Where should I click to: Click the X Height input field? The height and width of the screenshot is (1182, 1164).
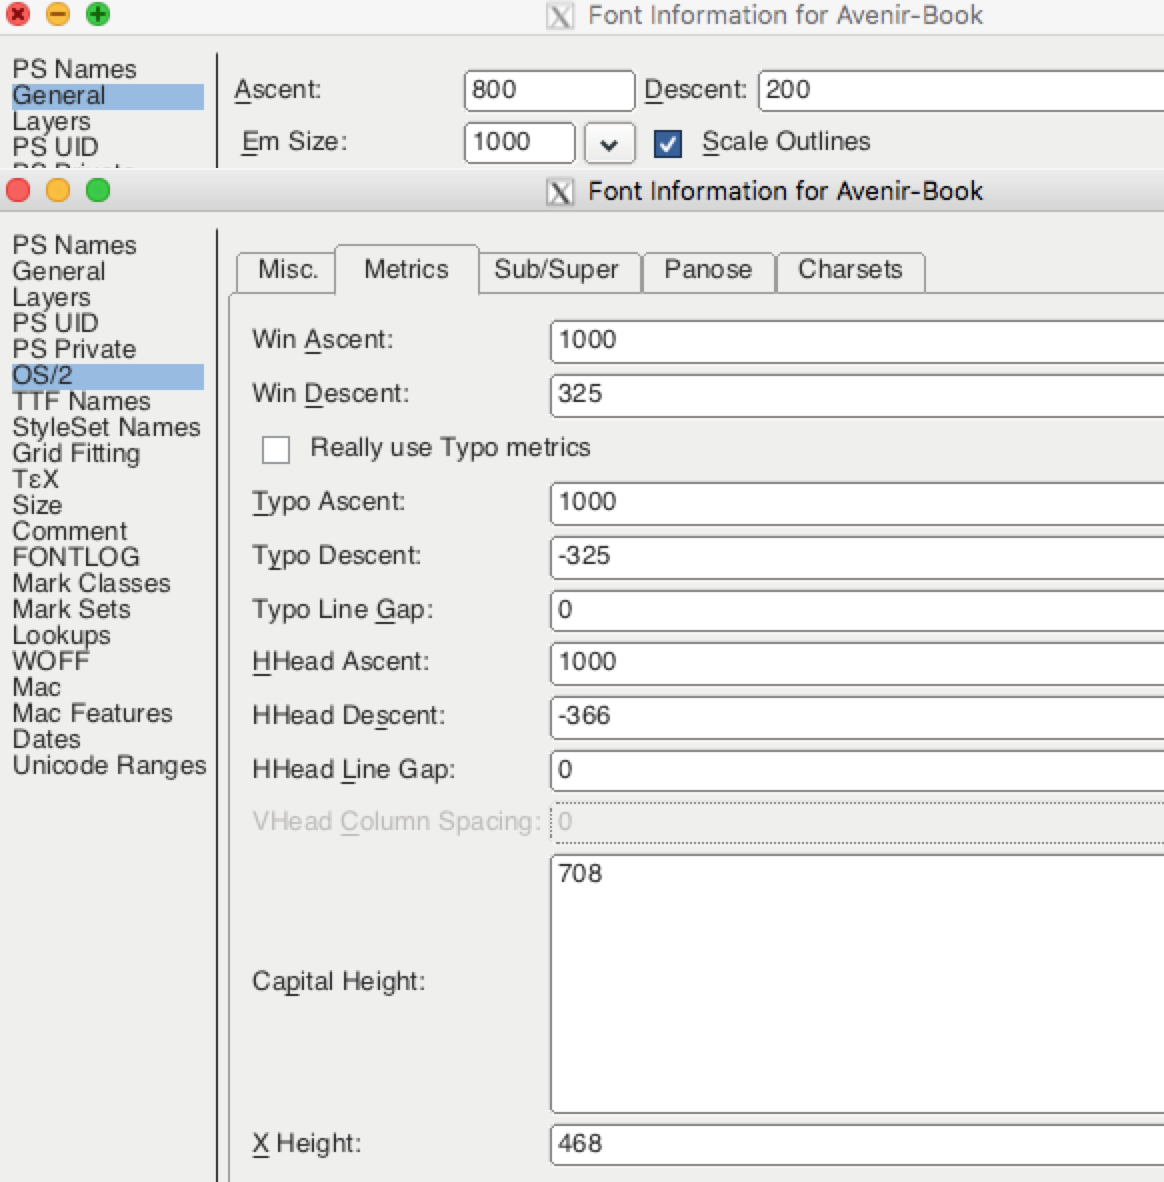pos(858,1144)
